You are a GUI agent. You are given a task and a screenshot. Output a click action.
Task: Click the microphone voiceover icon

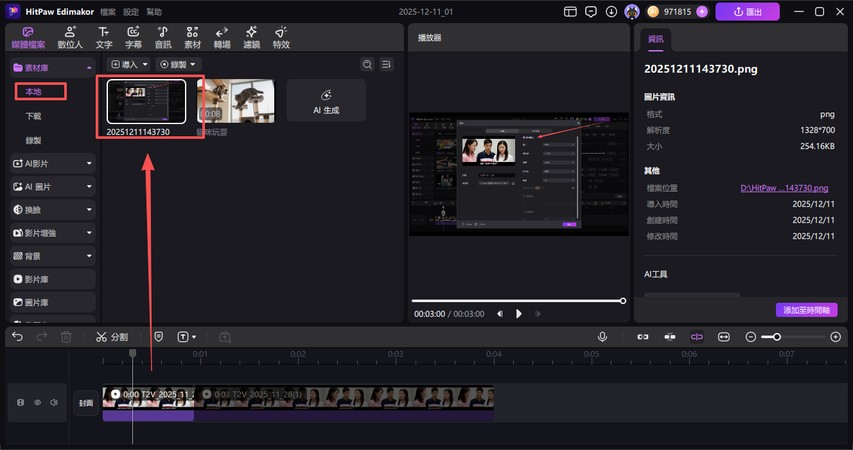click(602, 337)
